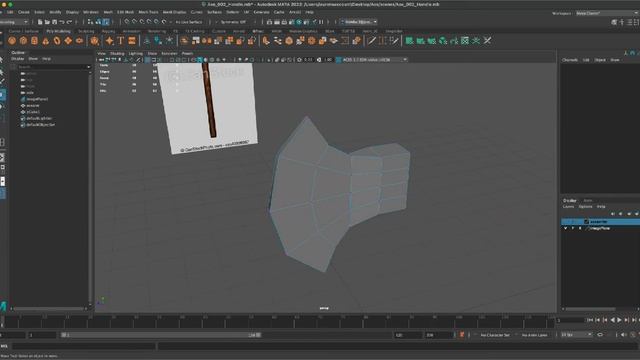The image size is (640, 360).
Task: Click the selected layer's color box
Action: [x=586, y=222]
